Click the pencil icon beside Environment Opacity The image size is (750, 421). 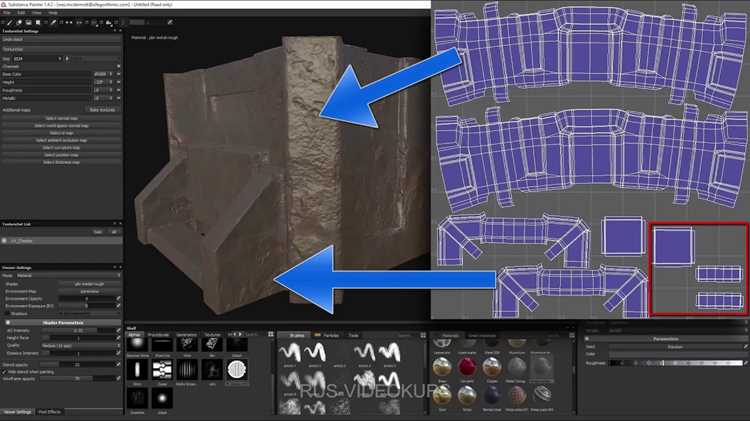[118, 299]
